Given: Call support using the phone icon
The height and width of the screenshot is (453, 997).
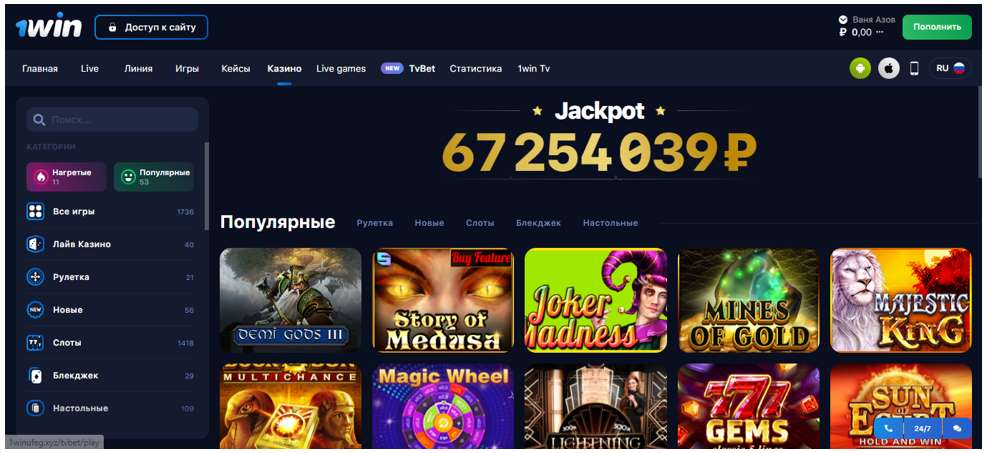Looking at the screenshot, I should pos(889,429).
